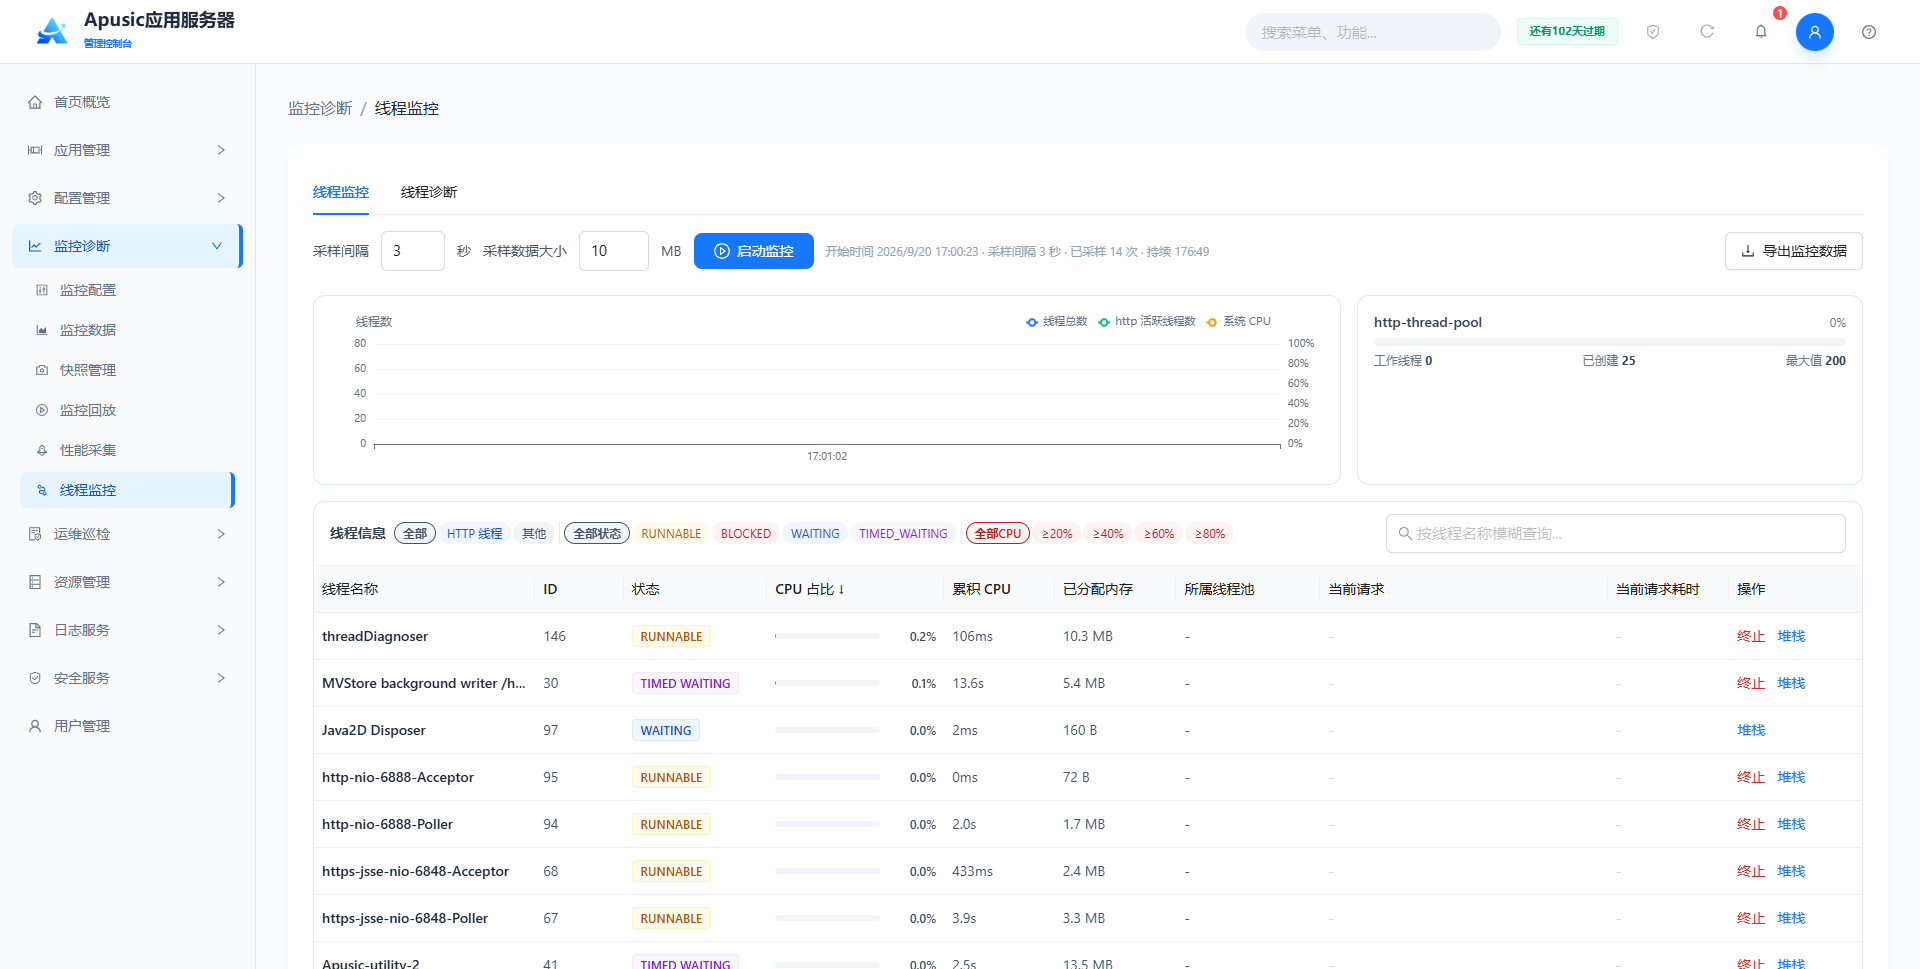Viewport: 1920px width, 969px height.
Task: Select 线程监控 in the sidebar
Action: [128, 490]
